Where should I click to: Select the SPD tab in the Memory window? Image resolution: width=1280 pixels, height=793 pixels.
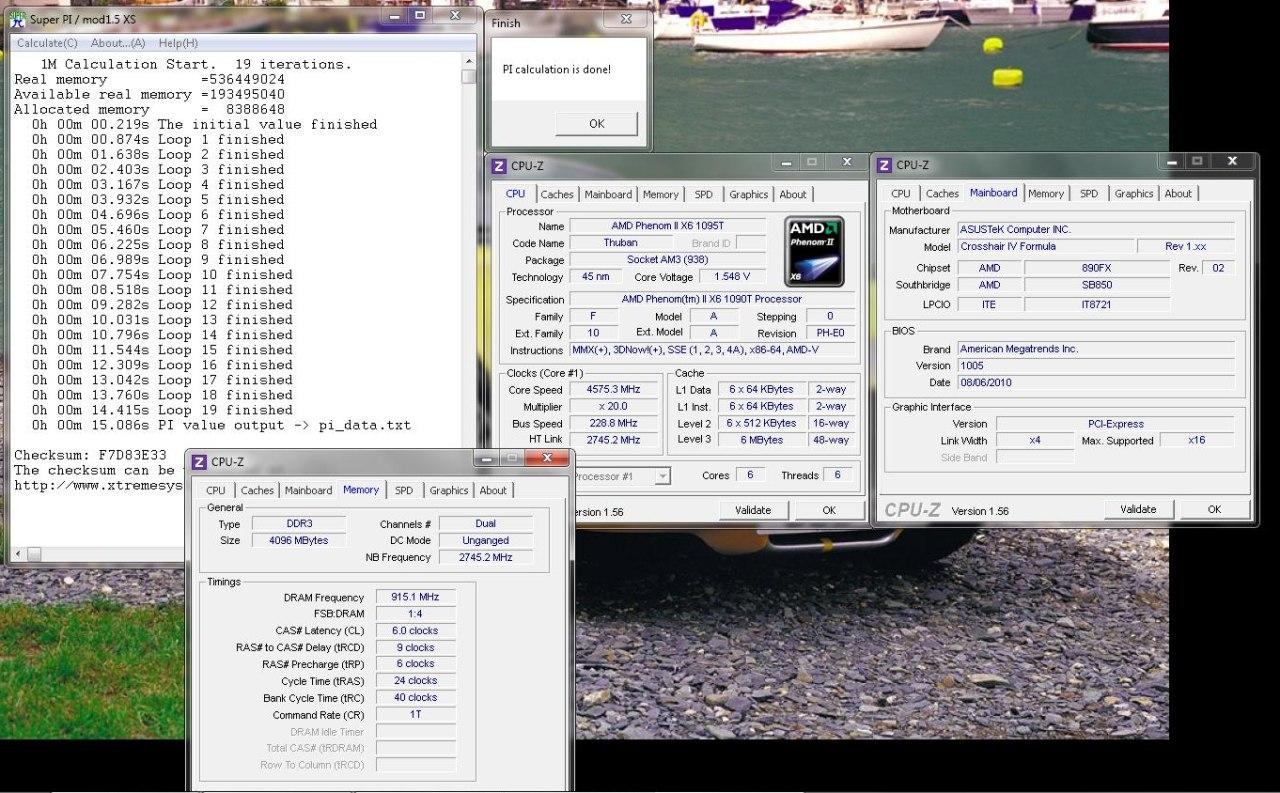pos(404,491)
